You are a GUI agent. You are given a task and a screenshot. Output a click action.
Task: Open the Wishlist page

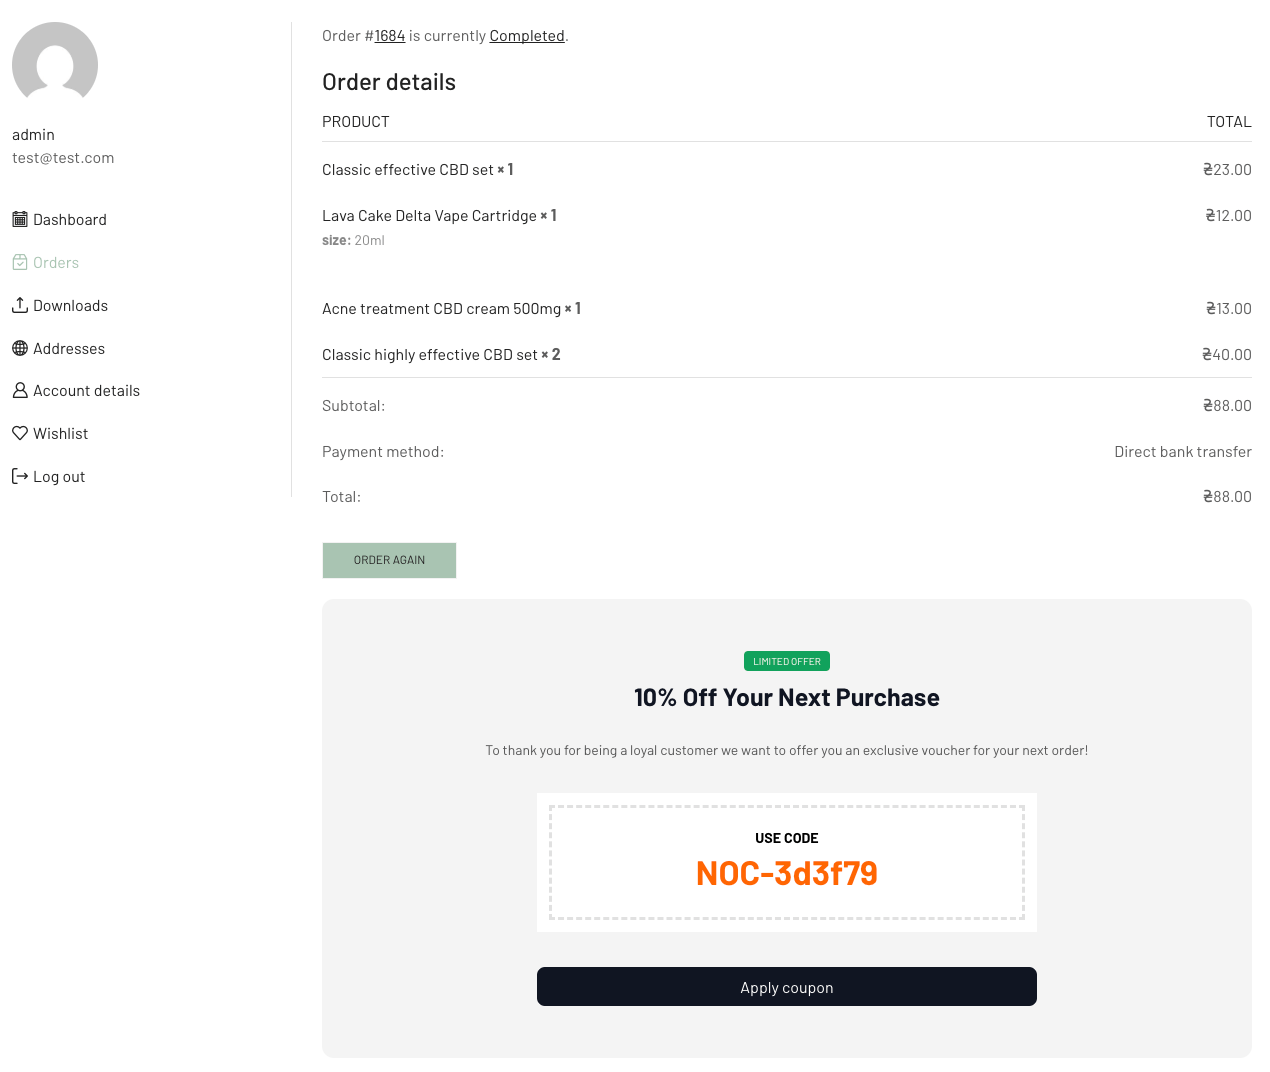[x=61, y=434]
